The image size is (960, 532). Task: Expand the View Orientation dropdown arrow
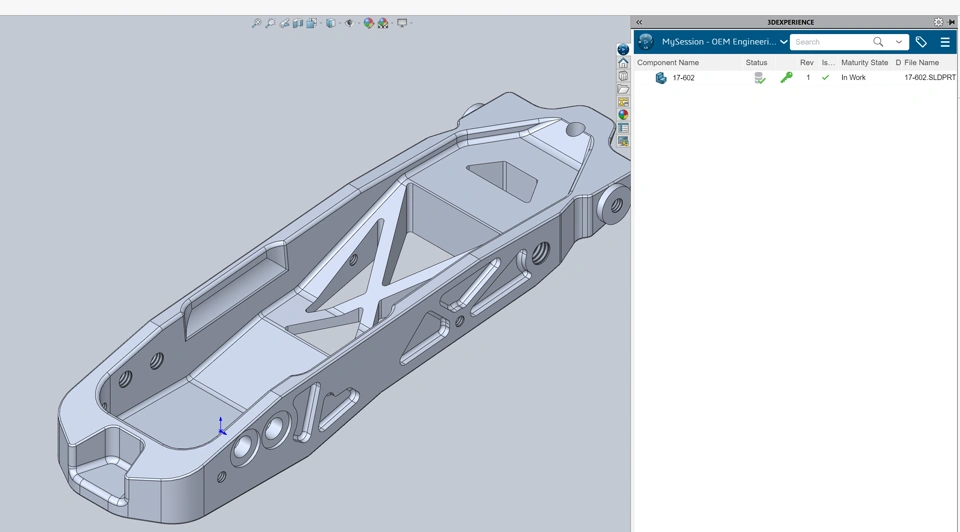point(320,23)
